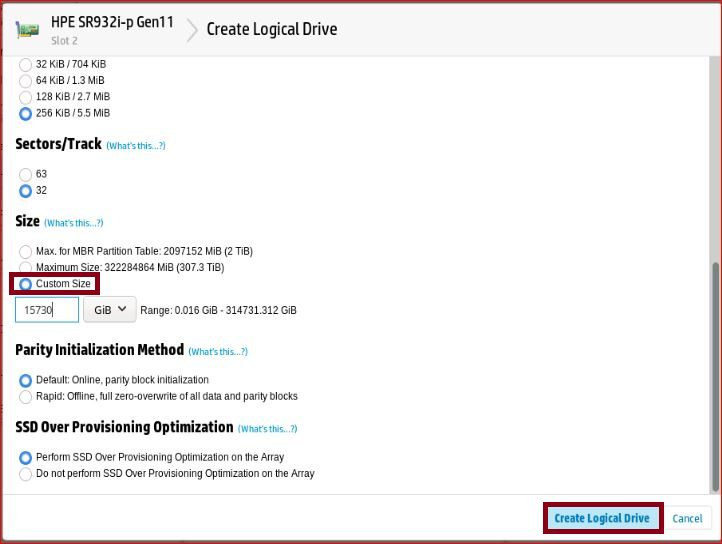
Task: Select Max. for MBR Partition Table size
Action: (26, 251)
